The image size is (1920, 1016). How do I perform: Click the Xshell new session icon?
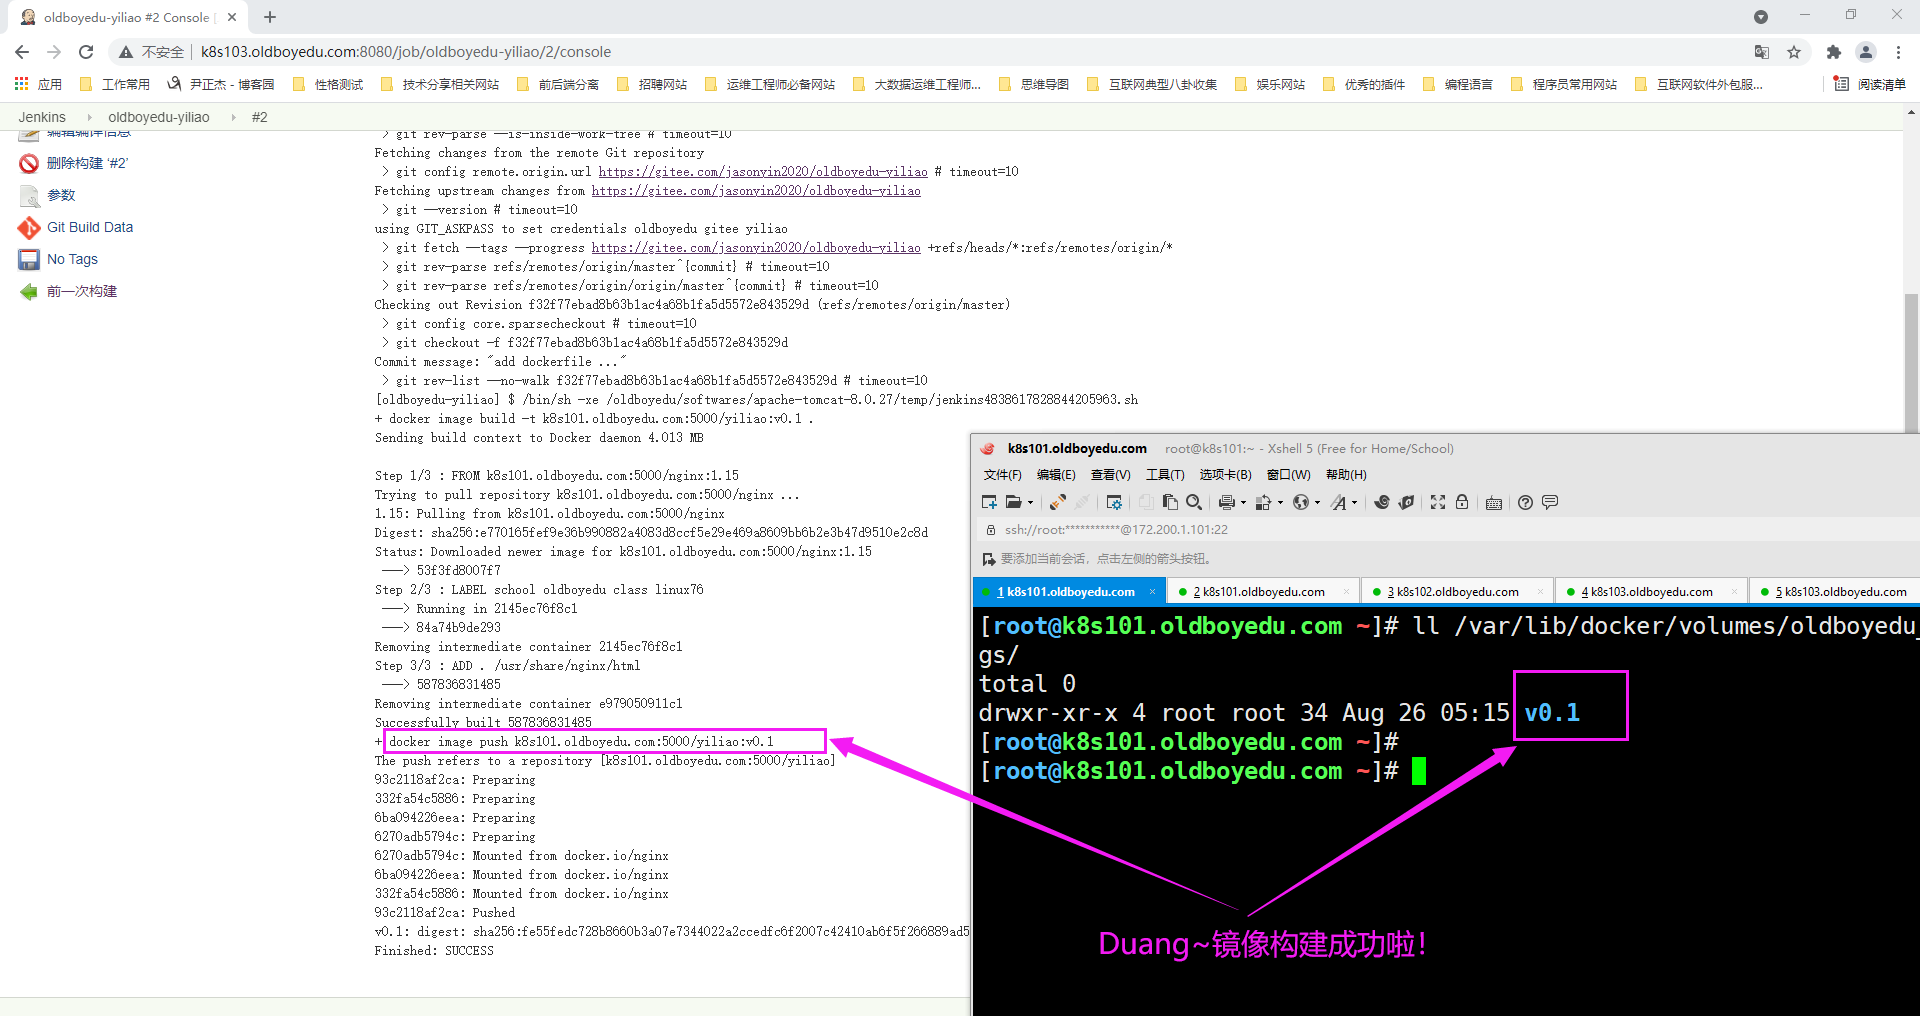click(989, 503)
